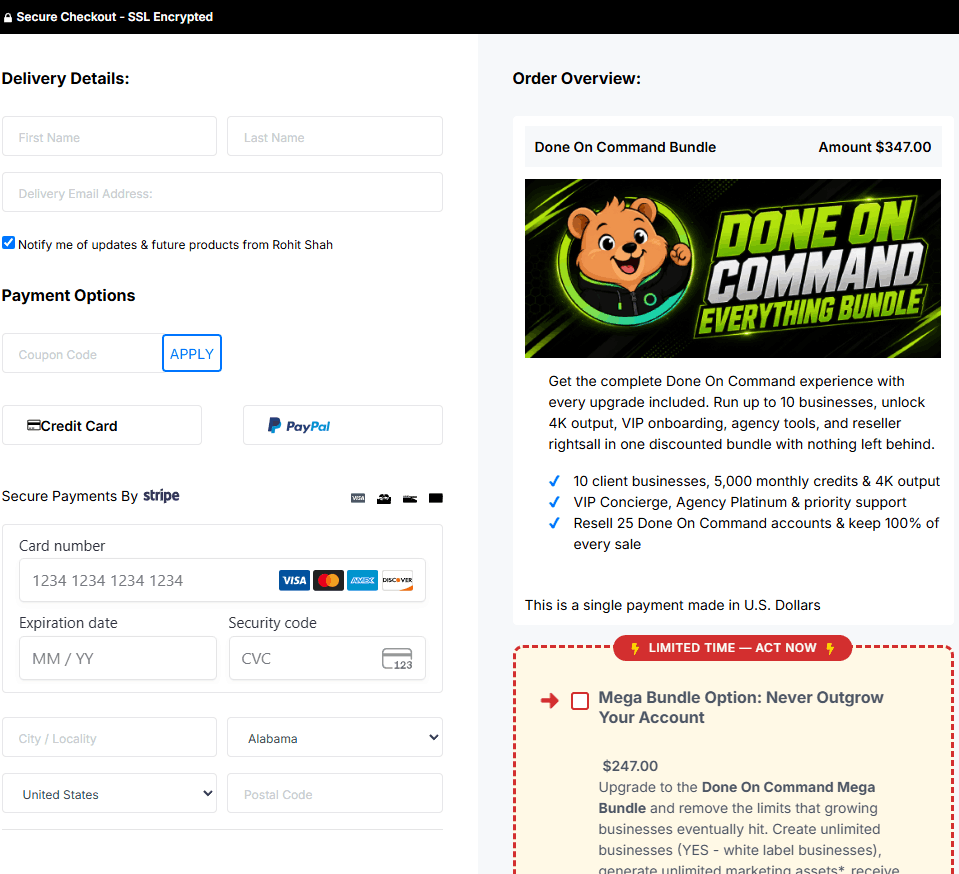Click the PayPal logo
Image resolution: width=959 pixels, height=874 pixels.
click(299, 426)
